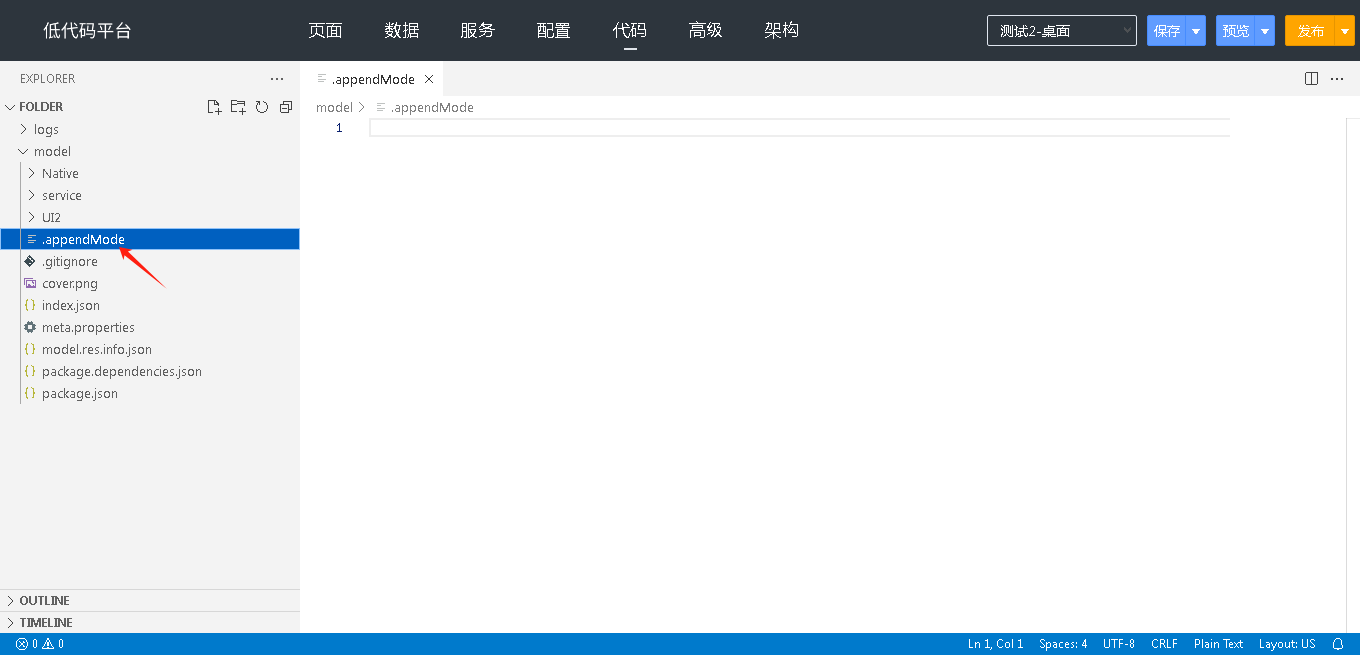The width and height of the screenshot is (1360, 655).
Task: Open the editor more actions ellipsis menu
Action: coord(1337,79)
